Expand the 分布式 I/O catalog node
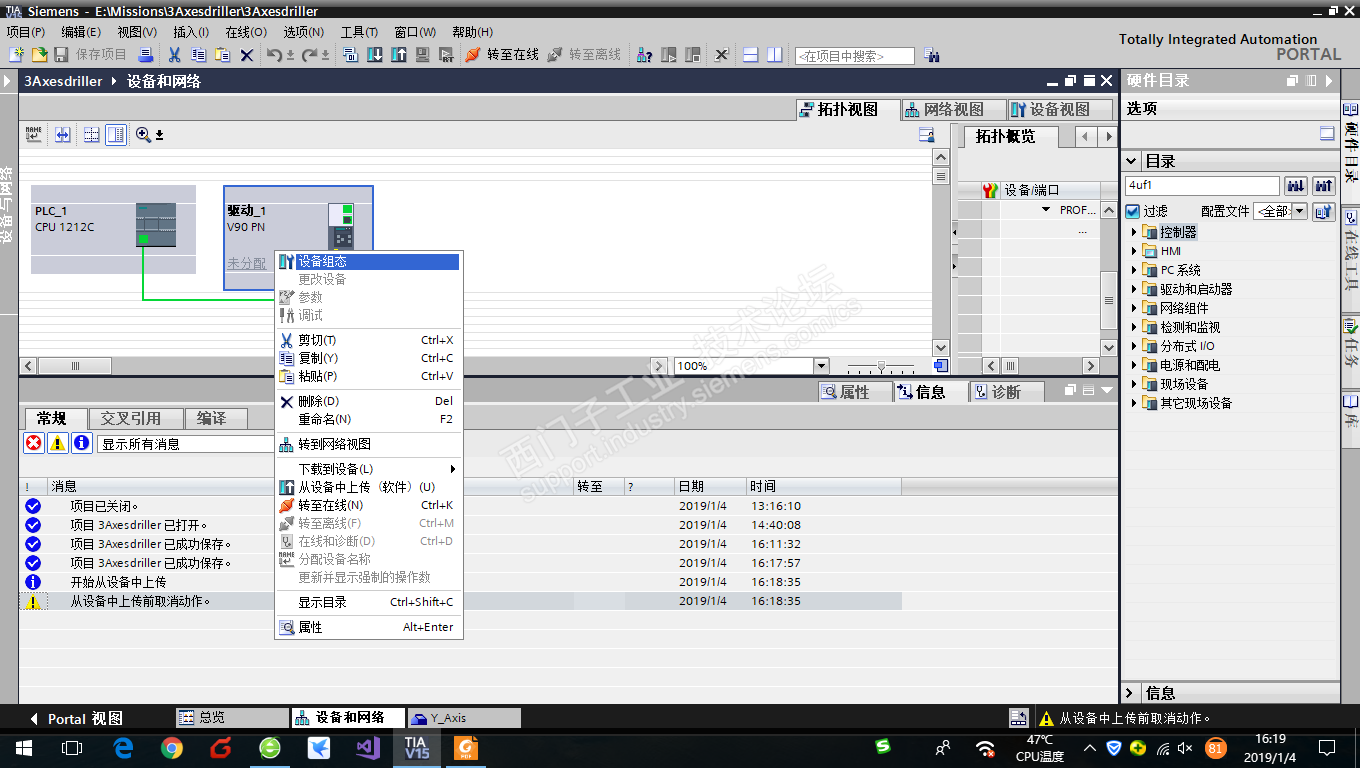The width and height of the screenshot is (1360, 768). [1135, 346]
